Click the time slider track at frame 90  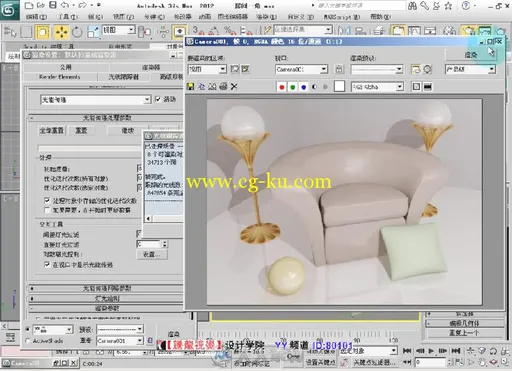point(356,335)
